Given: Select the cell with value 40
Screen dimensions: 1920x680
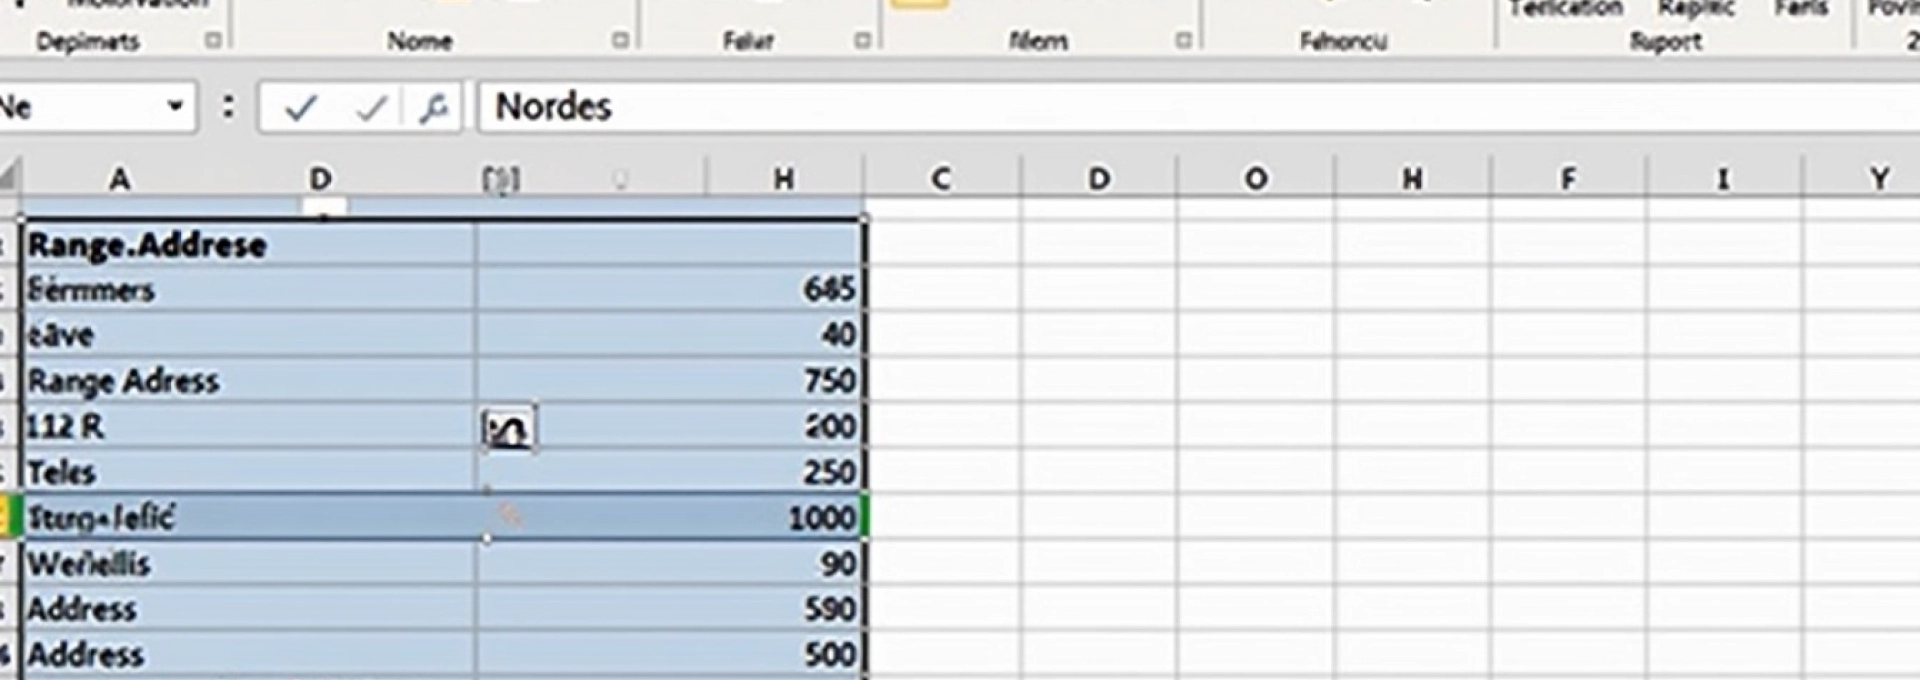Looking at the screenshot, I should click(x=670, y=335).
